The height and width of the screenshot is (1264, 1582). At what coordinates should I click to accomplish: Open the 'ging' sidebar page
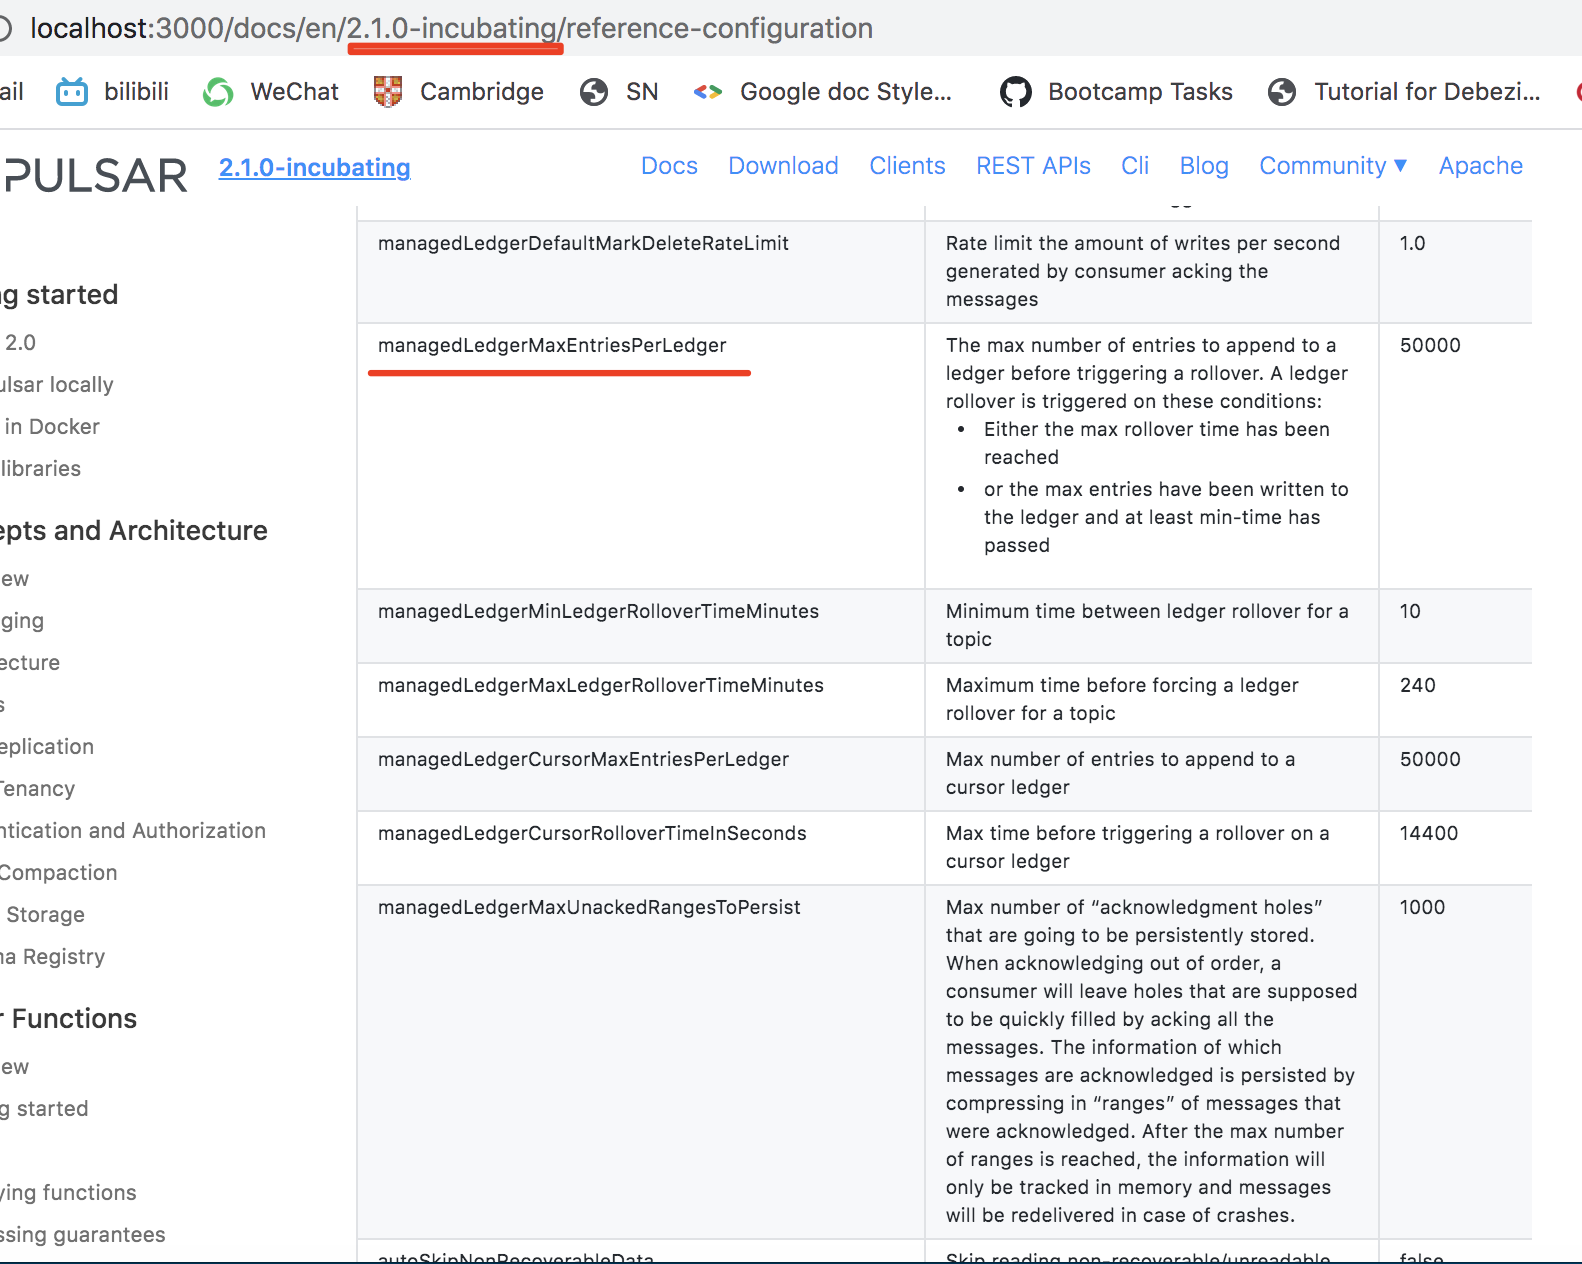[x=22, y=621]
